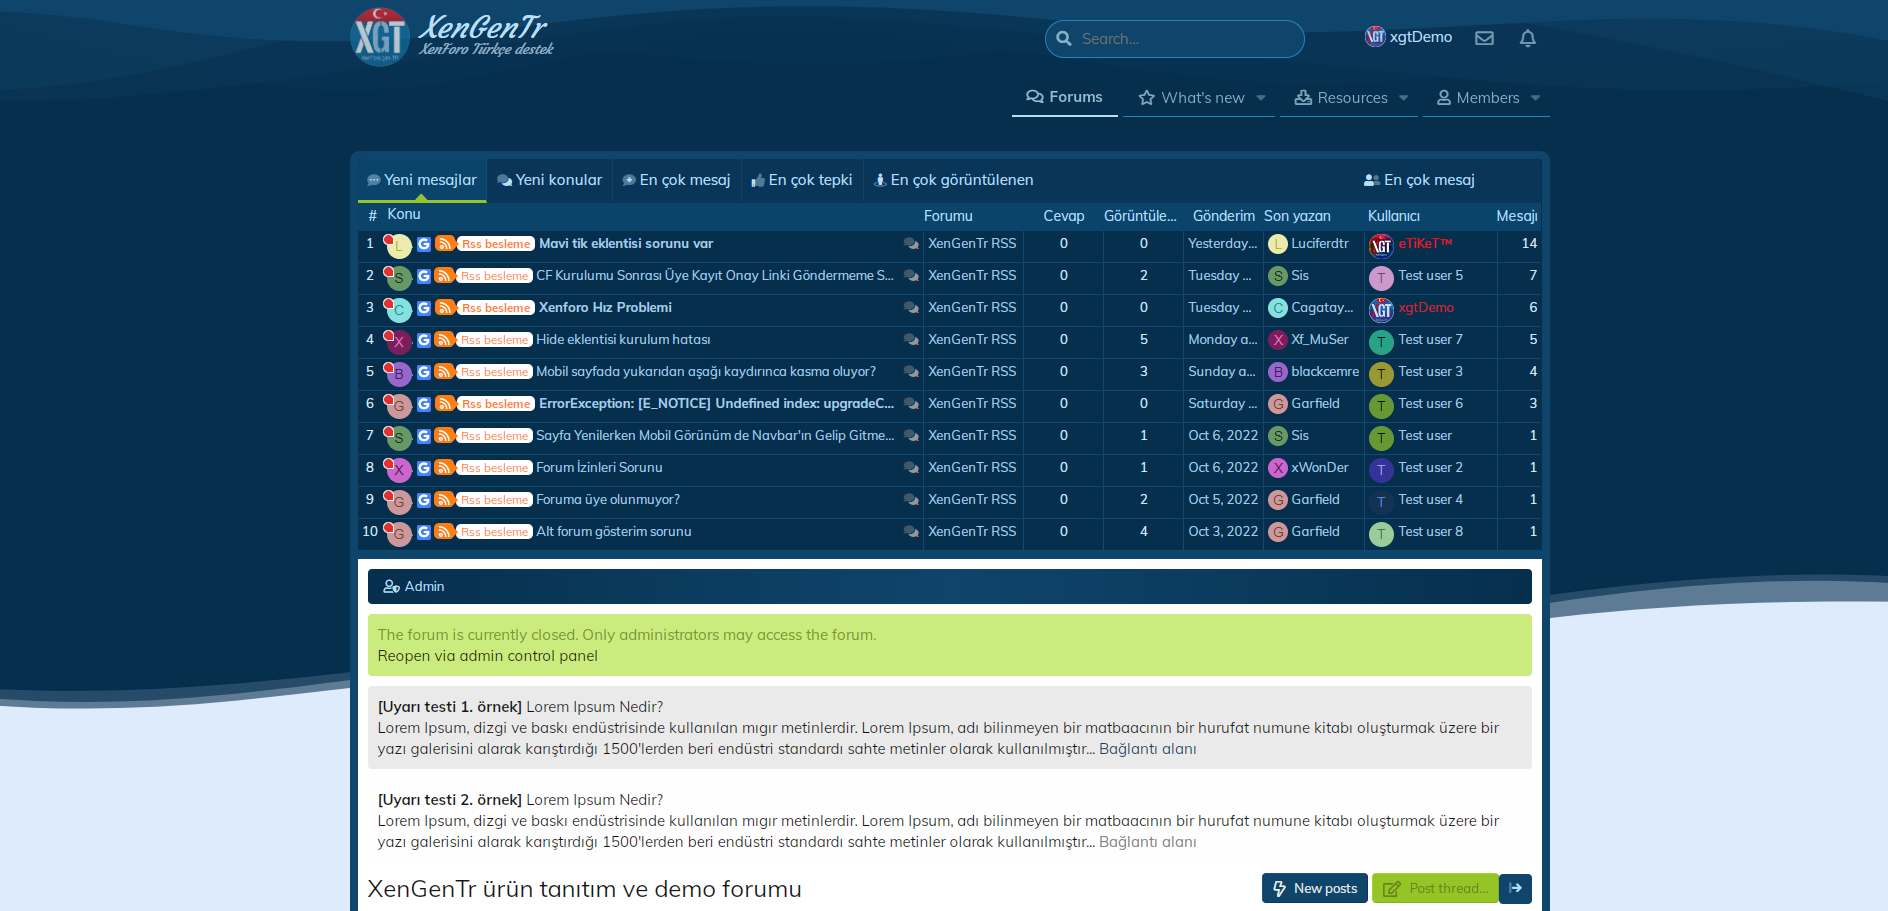Click the RSS feed icon in row 6
Viewport: 1888px width, 911px height.
coord(443,404)
